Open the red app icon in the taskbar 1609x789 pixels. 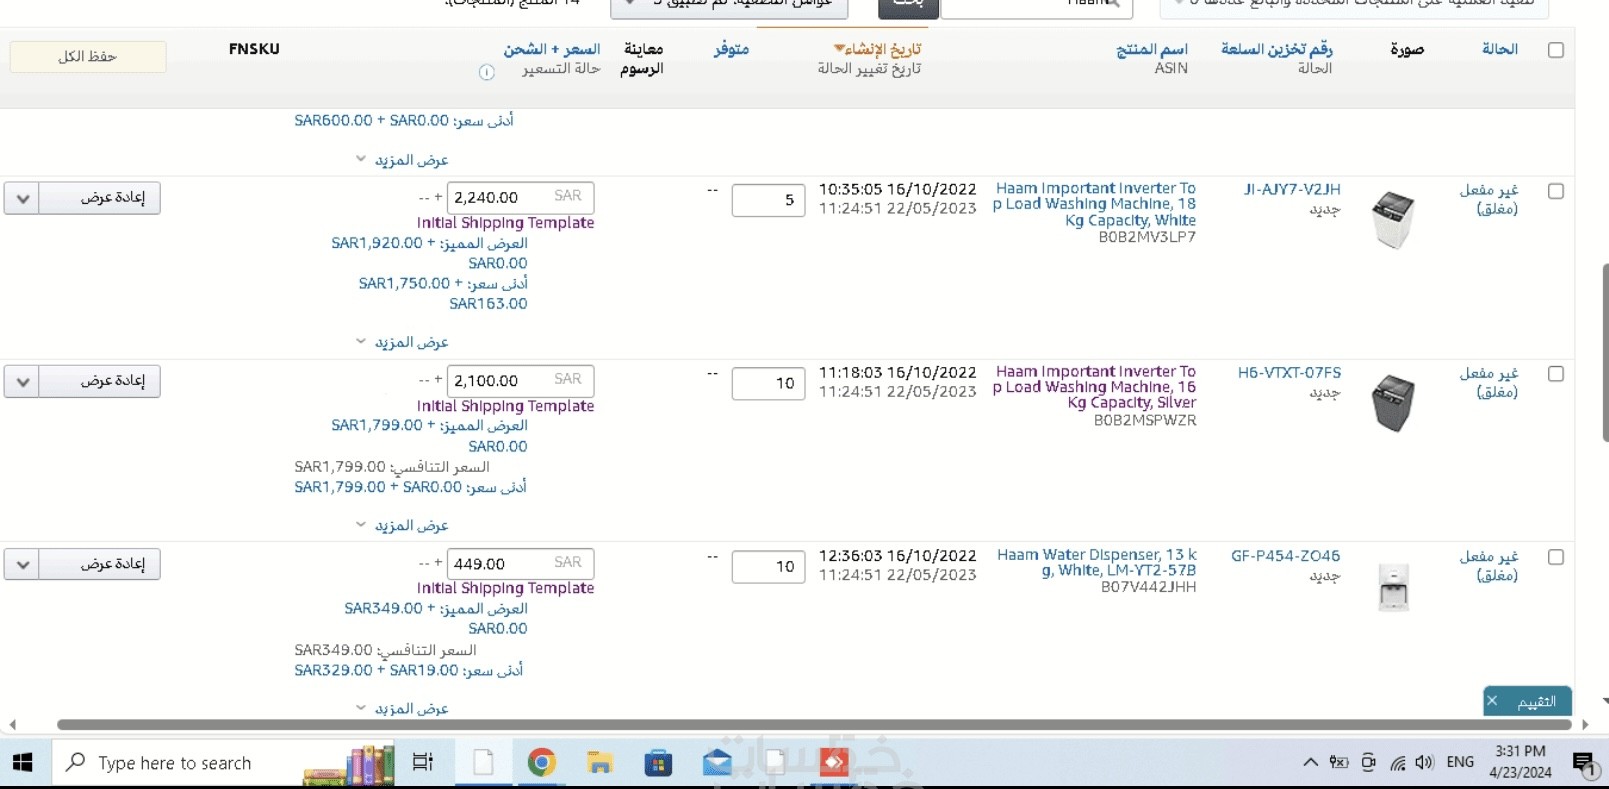[x=833, y=763]
